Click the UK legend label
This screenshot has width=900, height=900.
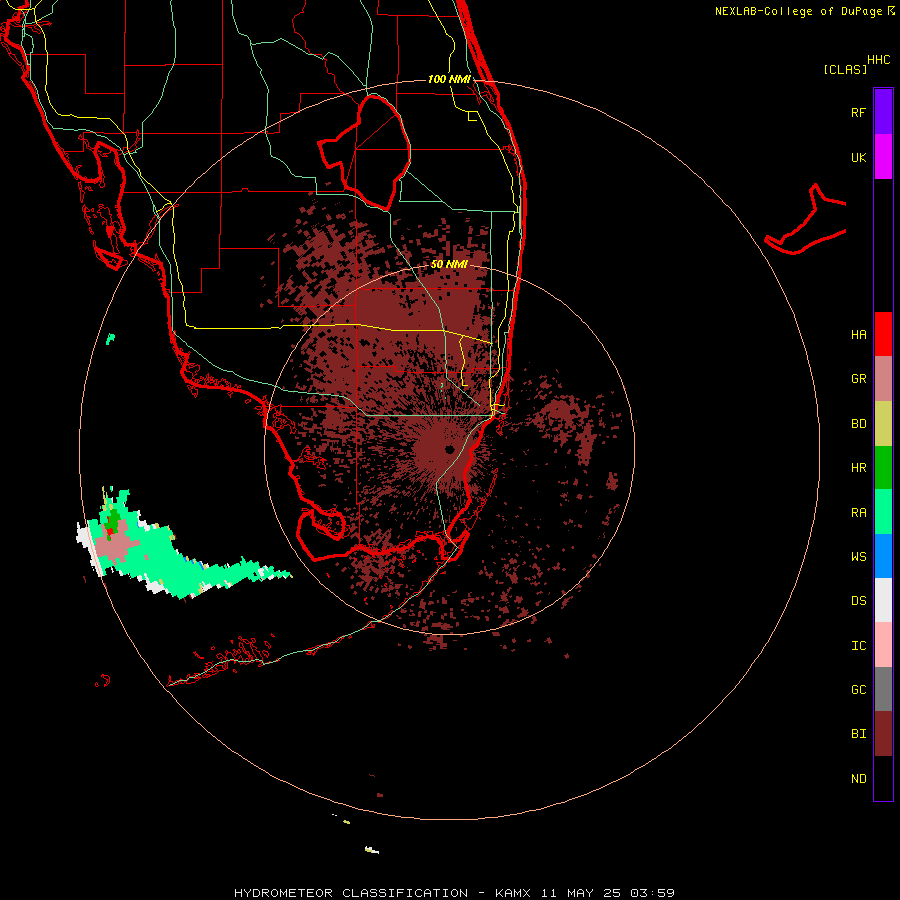tap(858, 157)
